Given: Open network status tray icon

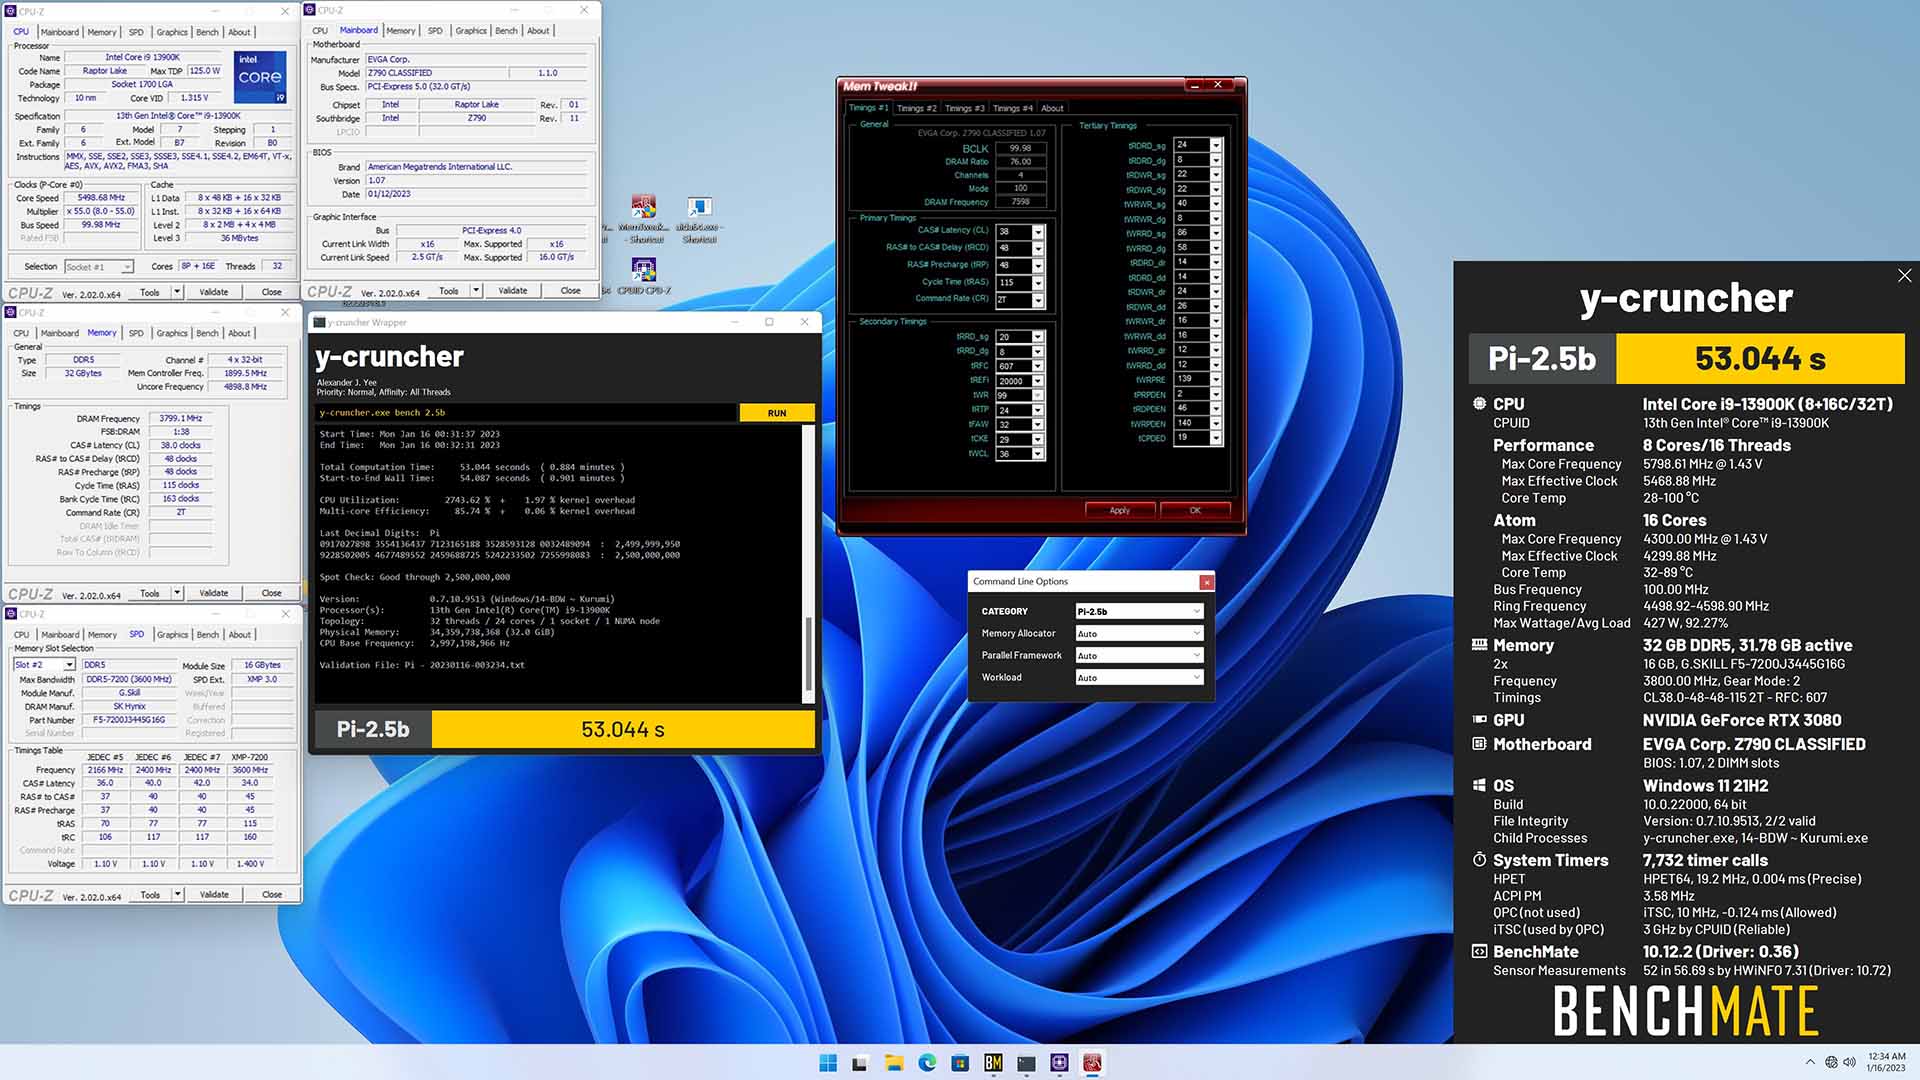Looking at the screenshot, I should point(1831,1062).
